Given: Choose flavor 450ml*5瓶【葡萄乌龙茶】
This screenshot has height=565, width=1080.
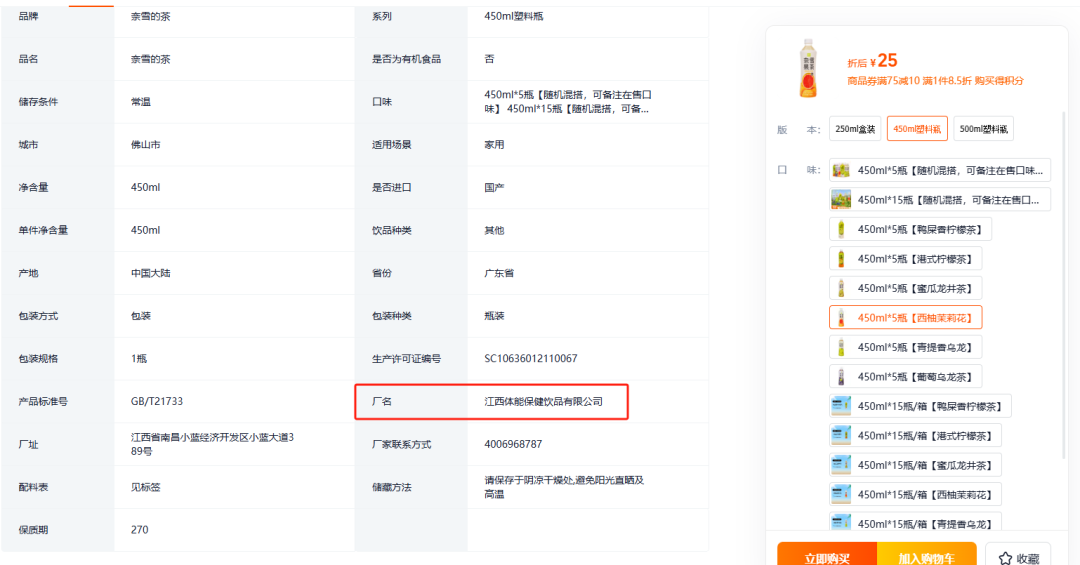Looking at the screenshot, I should coord(905,377).
